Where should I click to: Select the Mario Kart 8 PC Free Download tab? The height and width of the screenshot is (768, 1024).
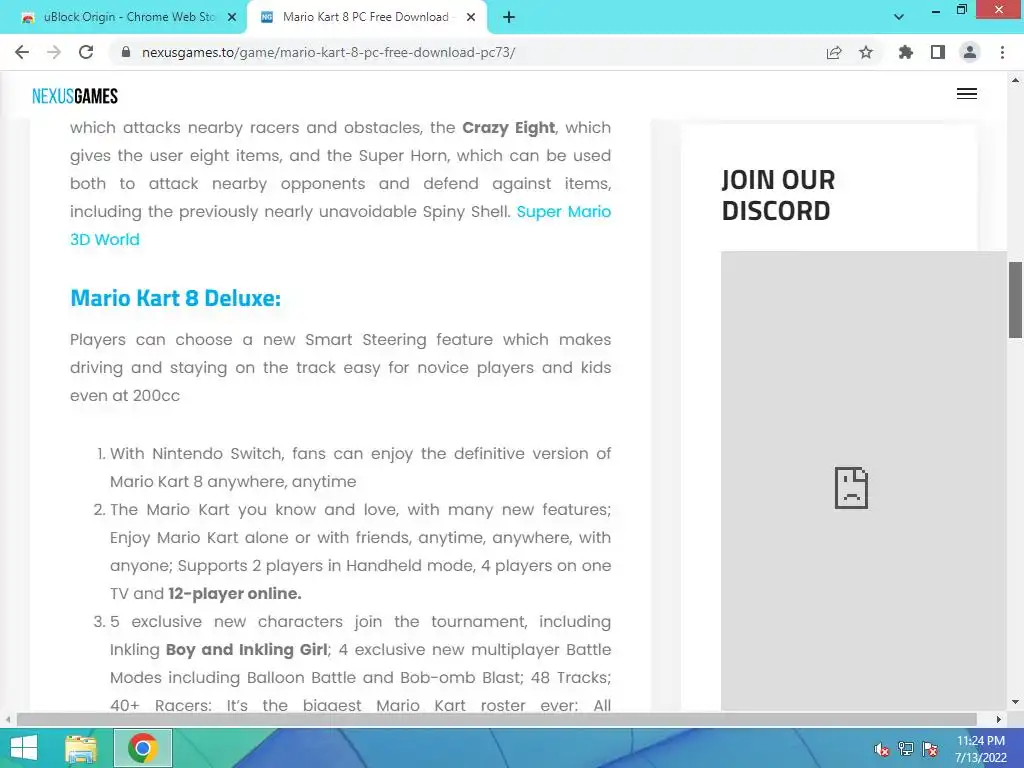click(366, 18)
